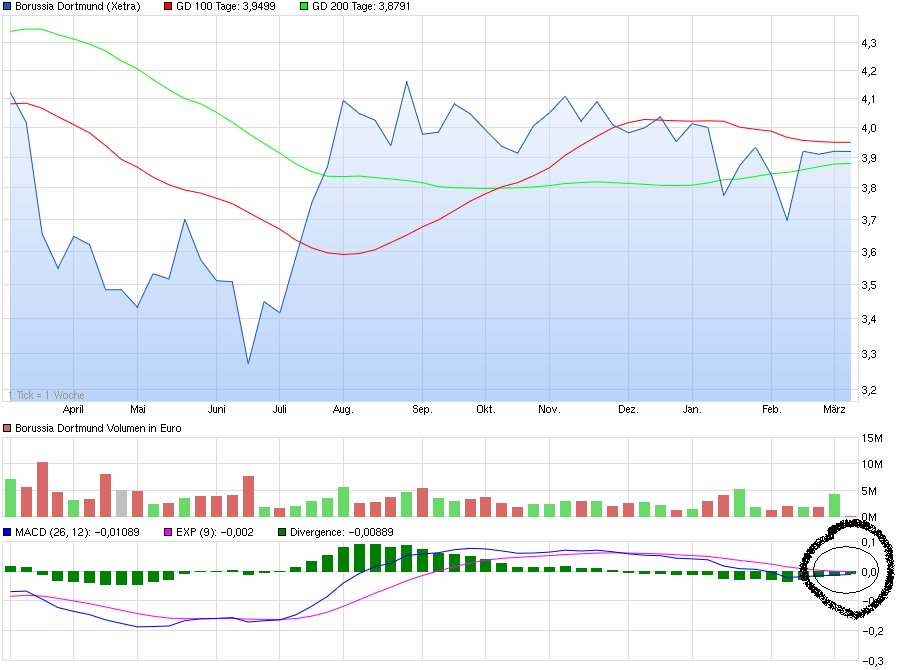The height and width of the screenshot is (670, 900).
Task: Click the 3,6 price axis value
Action: [869, 252]
